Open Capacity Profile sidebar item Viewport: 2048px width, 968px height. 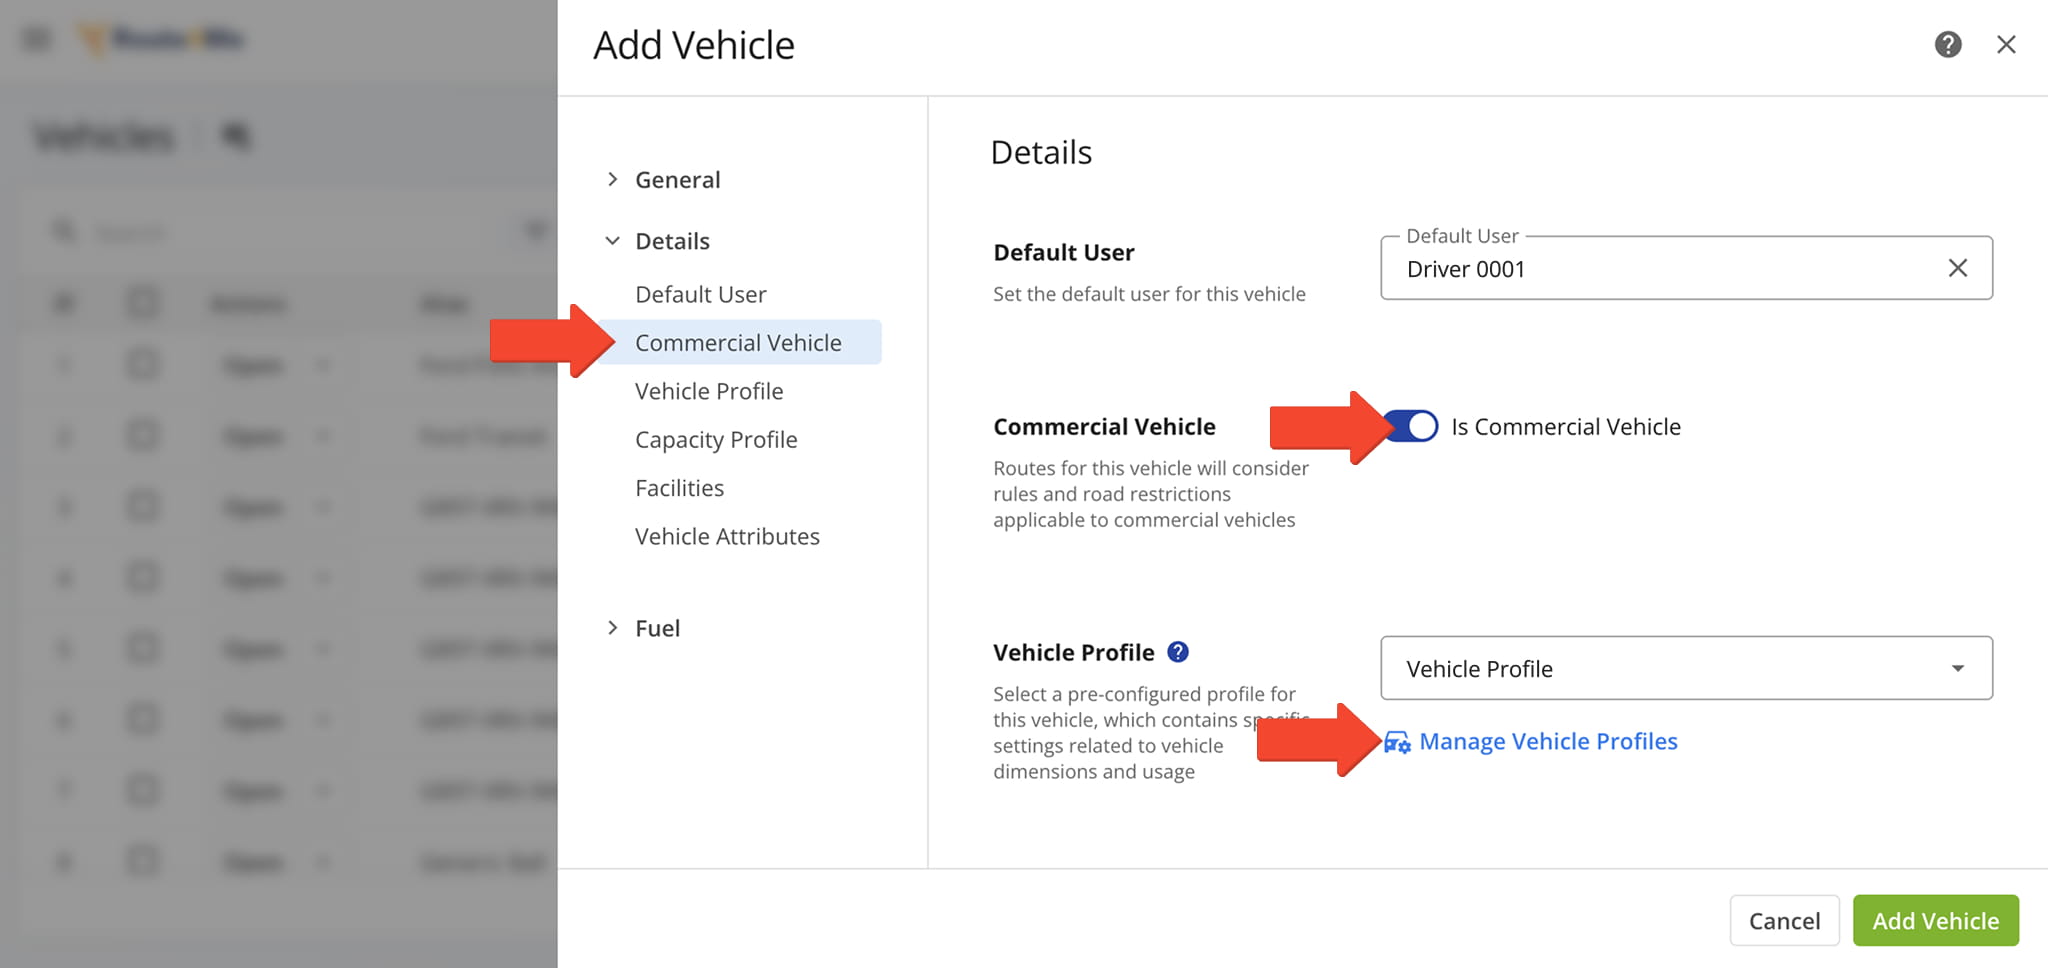coord(715,440)
